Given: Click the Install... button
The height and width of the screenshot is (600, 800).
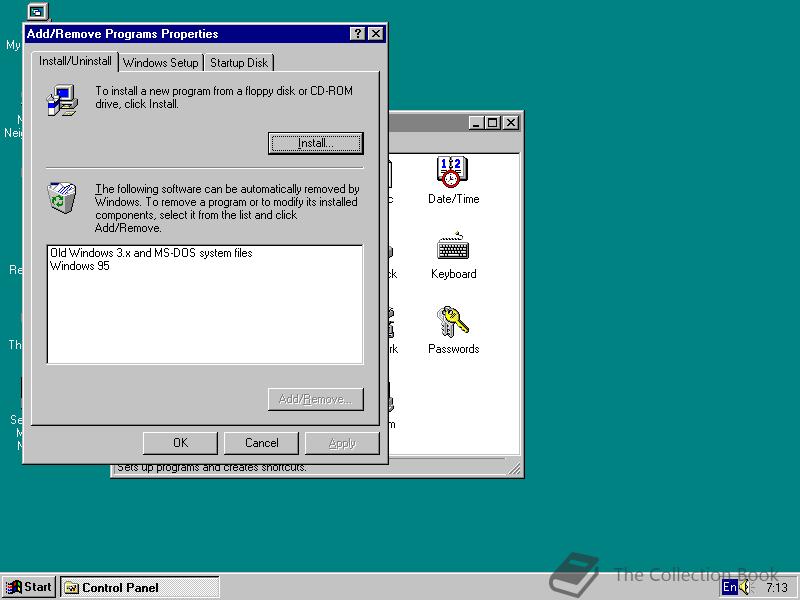Looking at the screenshot, I should [x=315, y=143].
